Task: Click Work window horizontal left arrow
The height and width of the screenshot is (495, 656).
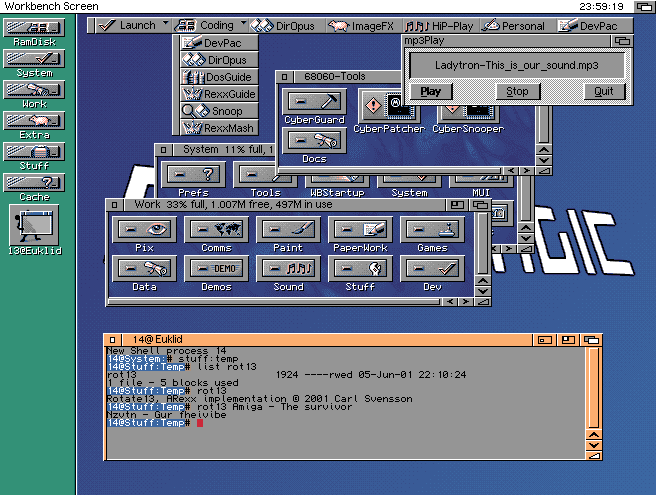Action: (450, 301)
